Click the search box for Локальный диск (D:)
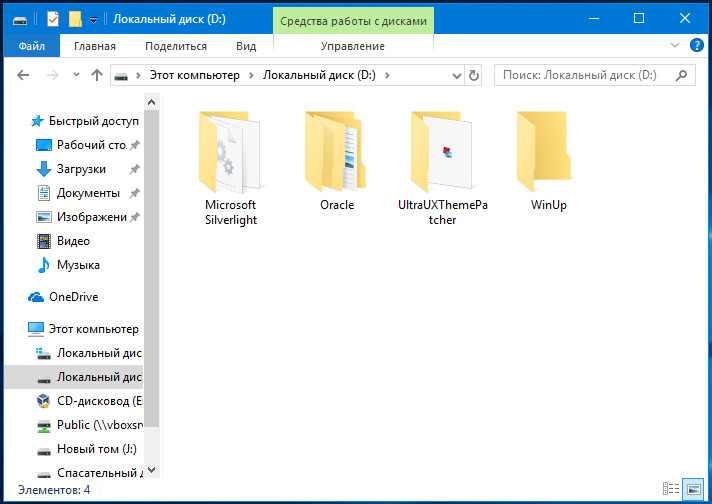Image resolution: width=712 pixels, height=504 pixels. pyautogui.click(x=594, y=75)
